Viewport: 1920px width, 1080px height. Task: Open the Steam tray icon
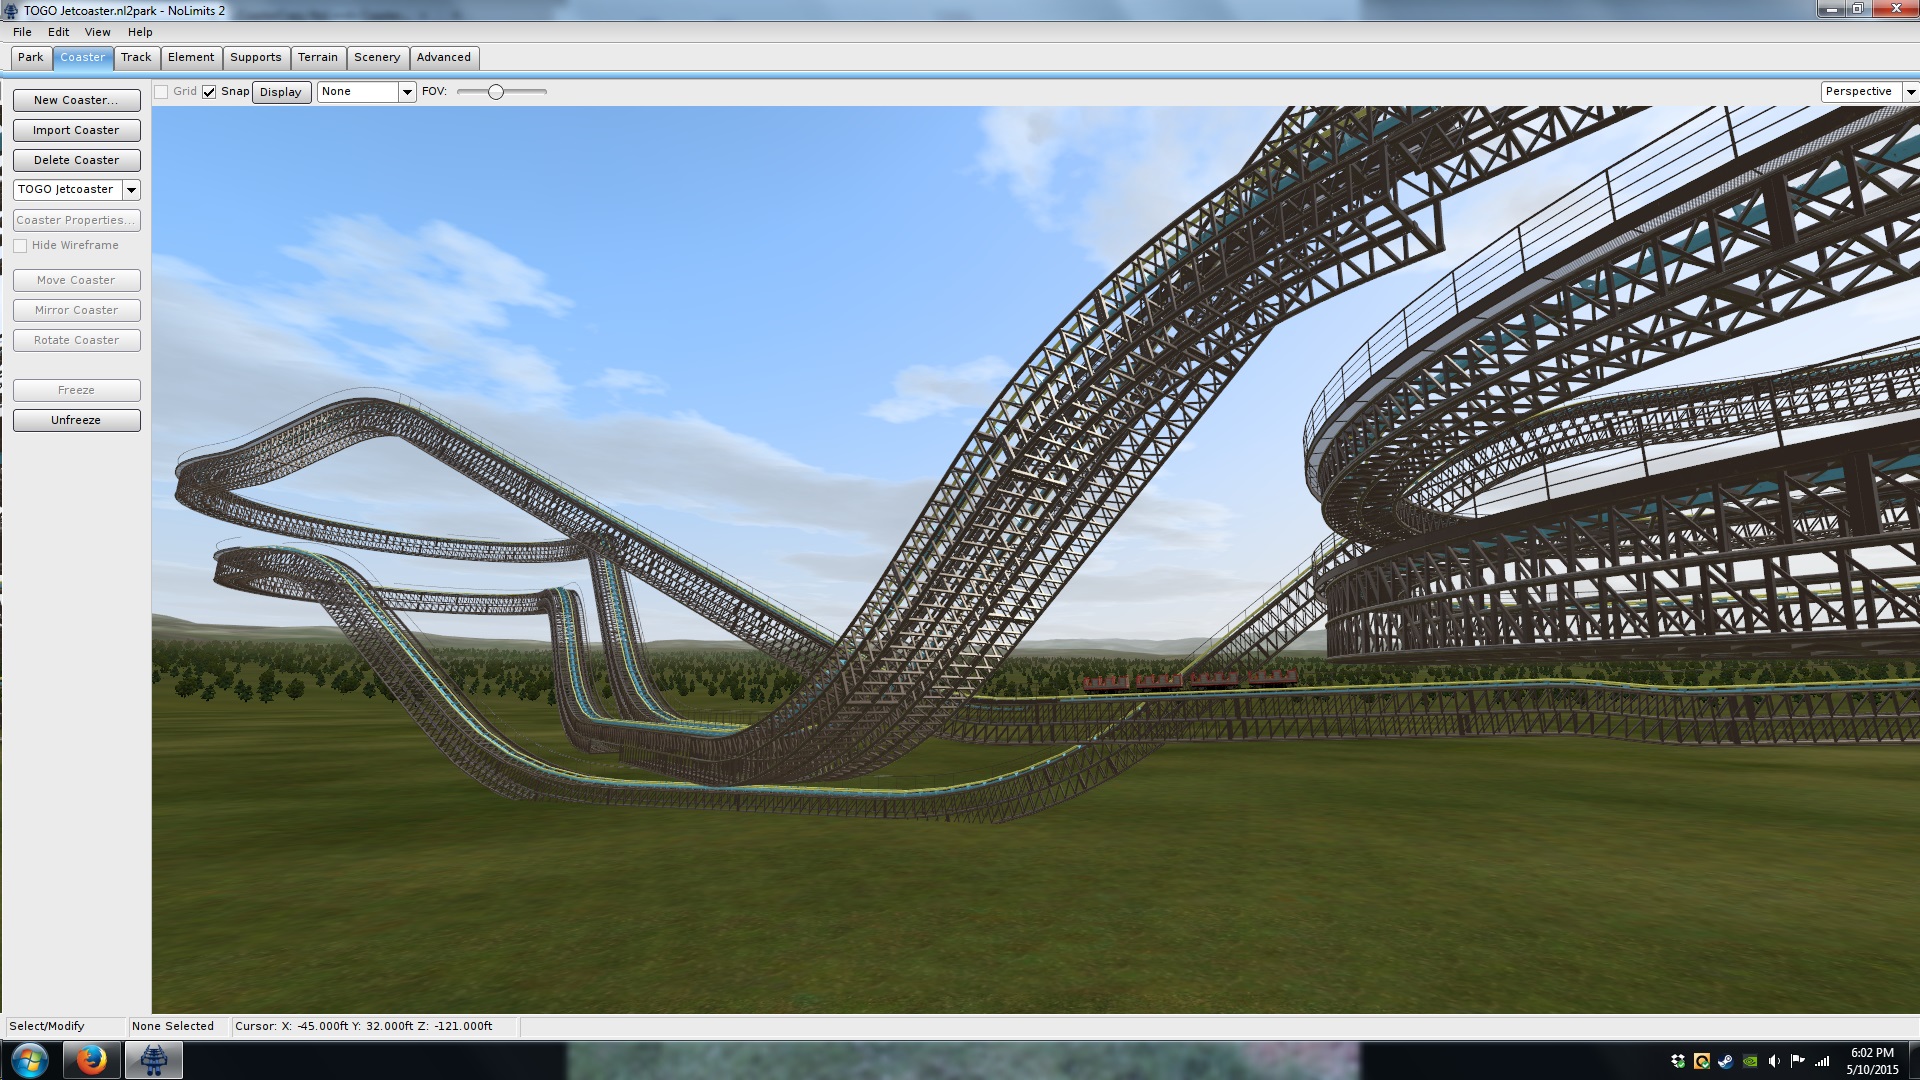1725,1061
